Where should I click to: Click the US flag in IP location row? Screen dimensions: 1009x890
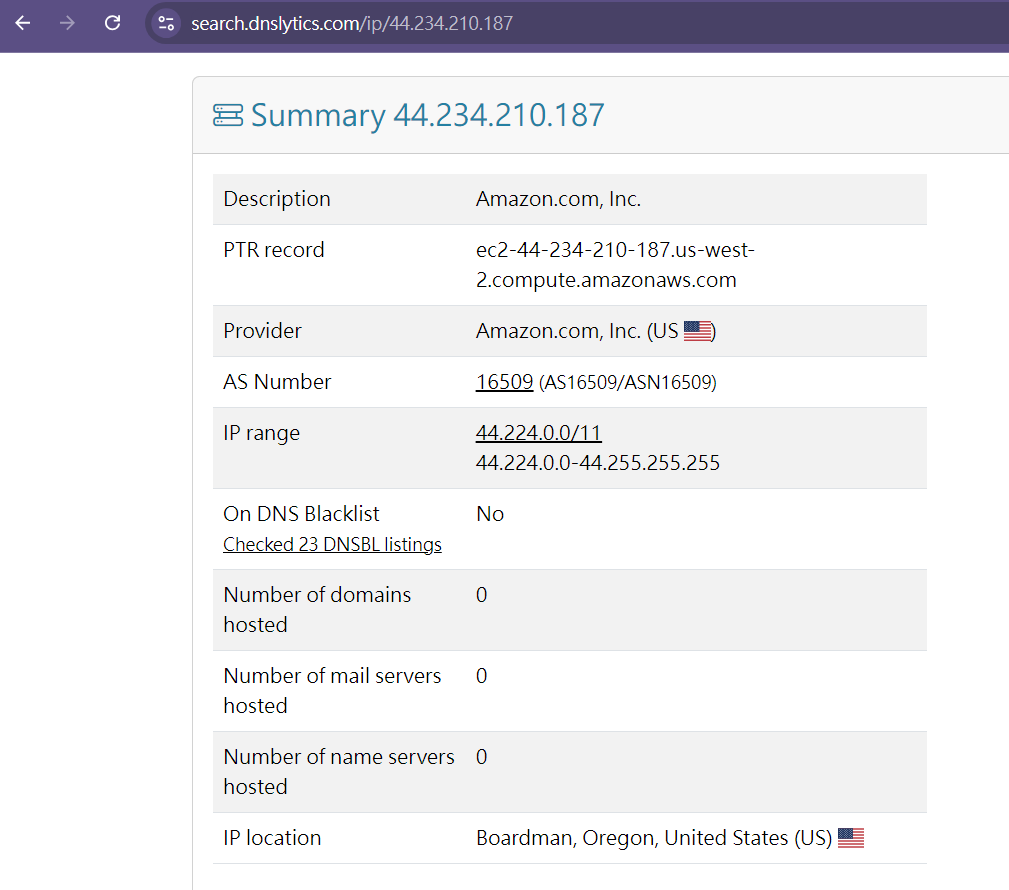(851, 838)
